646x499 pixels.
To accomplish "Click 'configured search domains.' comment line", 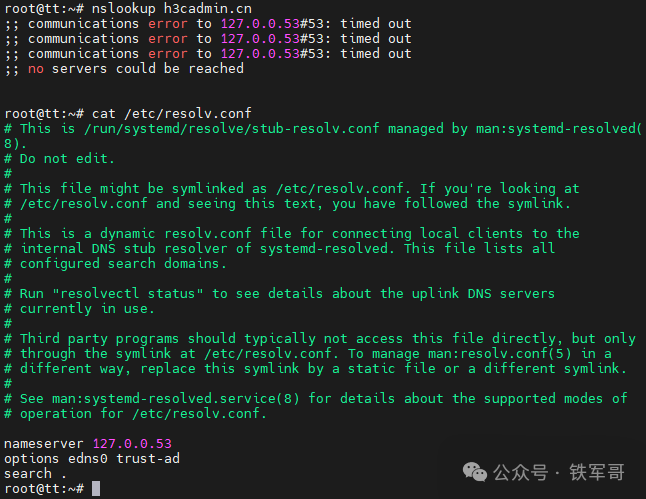I will [x=115, y=264].
